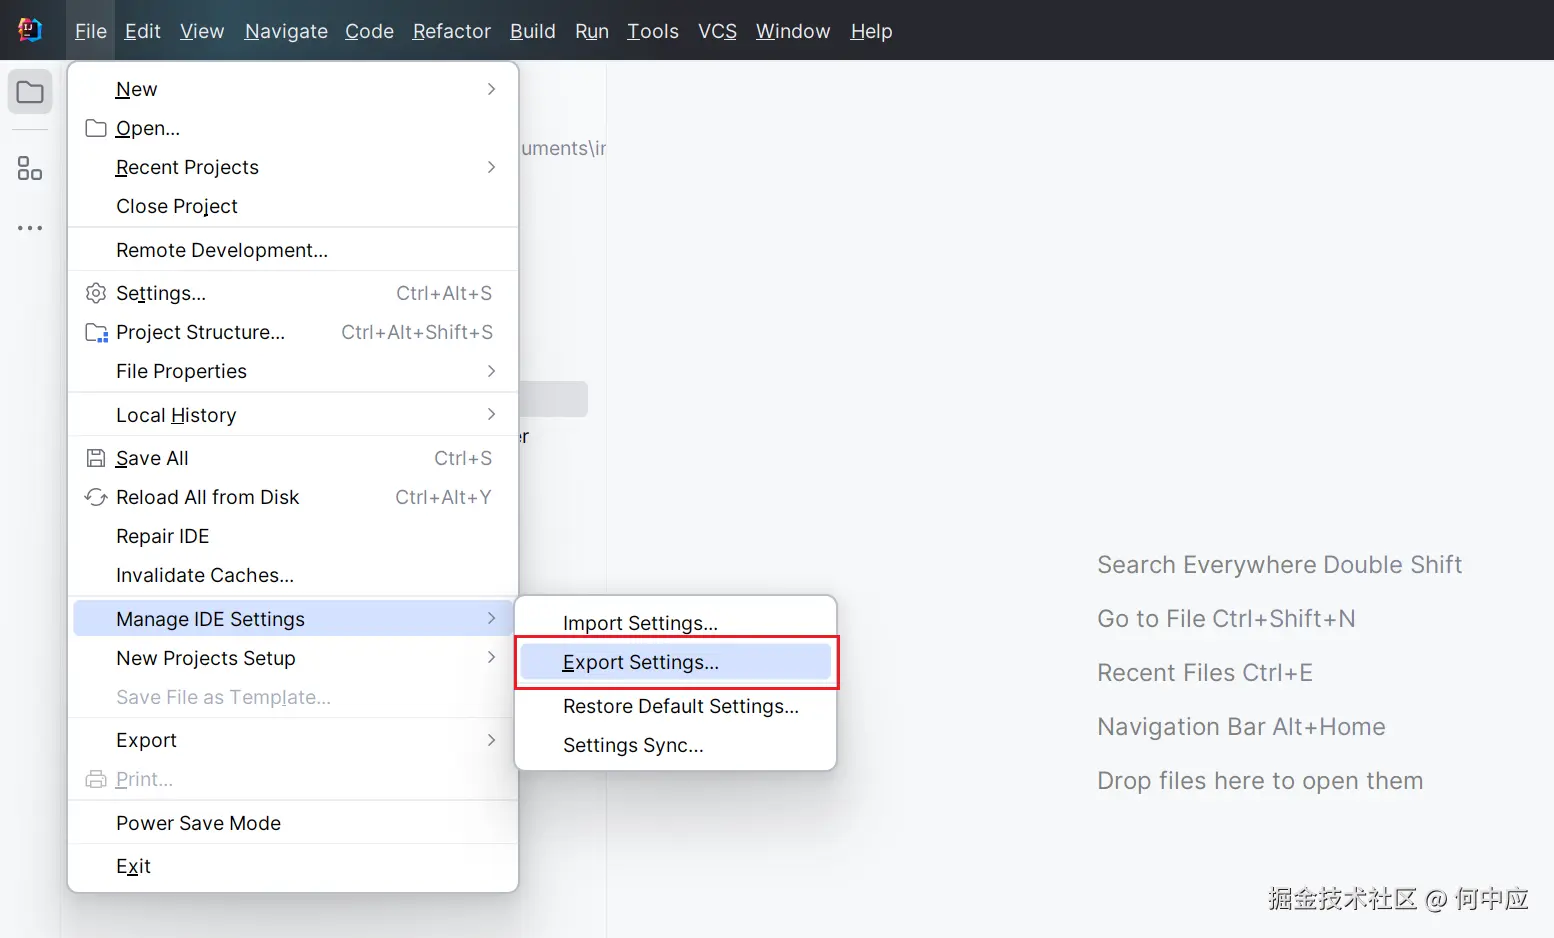Image resolution: width=1554 pixels, height=938 pixels.
Task: Expand the Recent Projects submenu arrow
Action: (491, 167)
